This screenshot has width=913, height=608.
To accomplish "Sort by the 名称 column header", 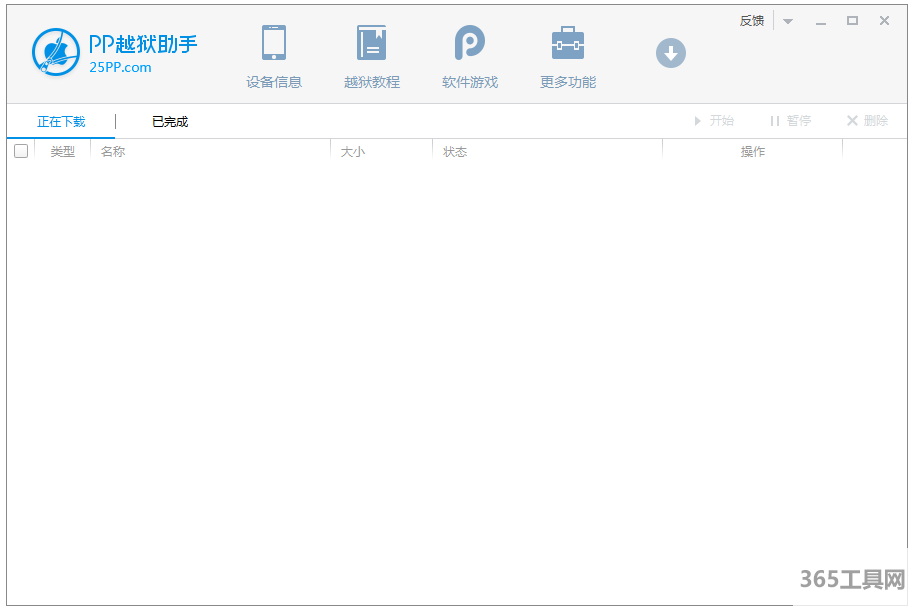I will [113, 152].
